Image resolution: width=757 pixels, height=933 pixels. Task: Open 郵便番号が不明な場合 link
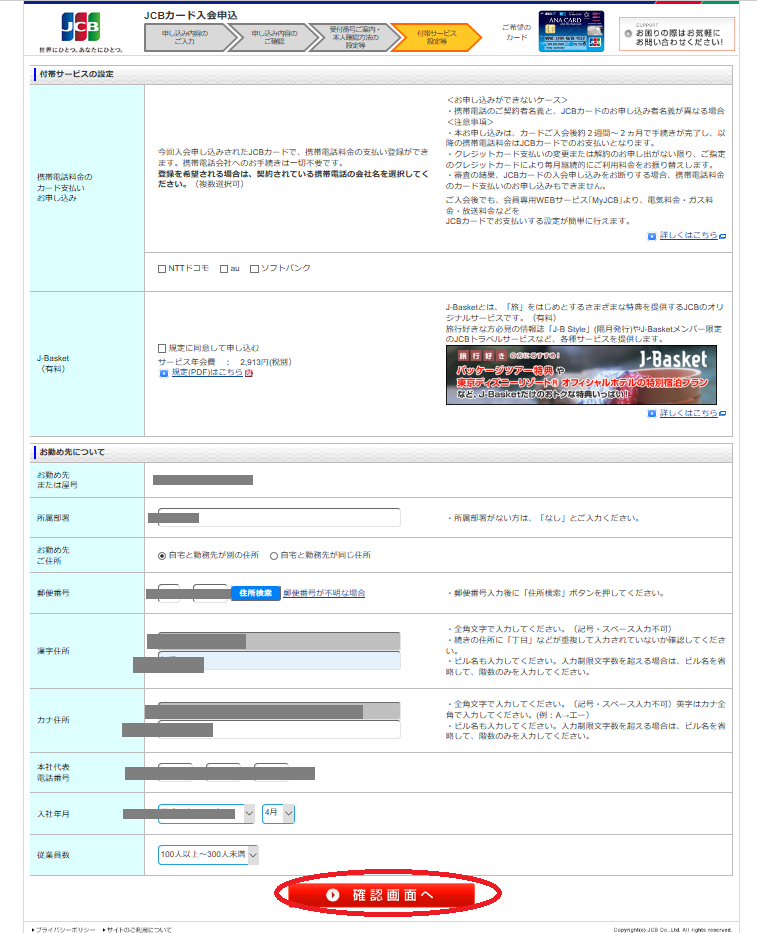click(x=324, y=593)
